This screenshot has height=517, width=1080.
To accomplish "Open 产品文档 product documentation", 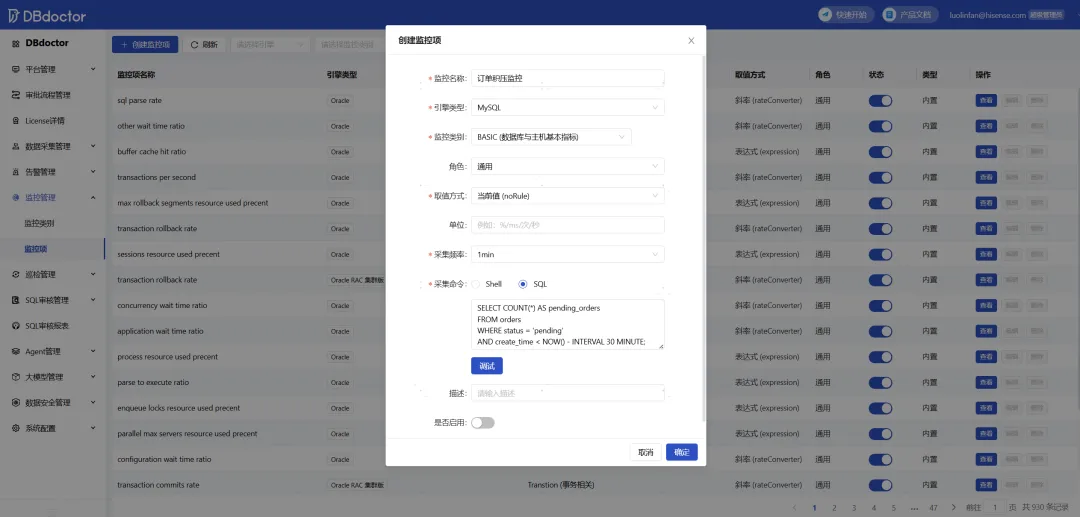I will [910, 14].
